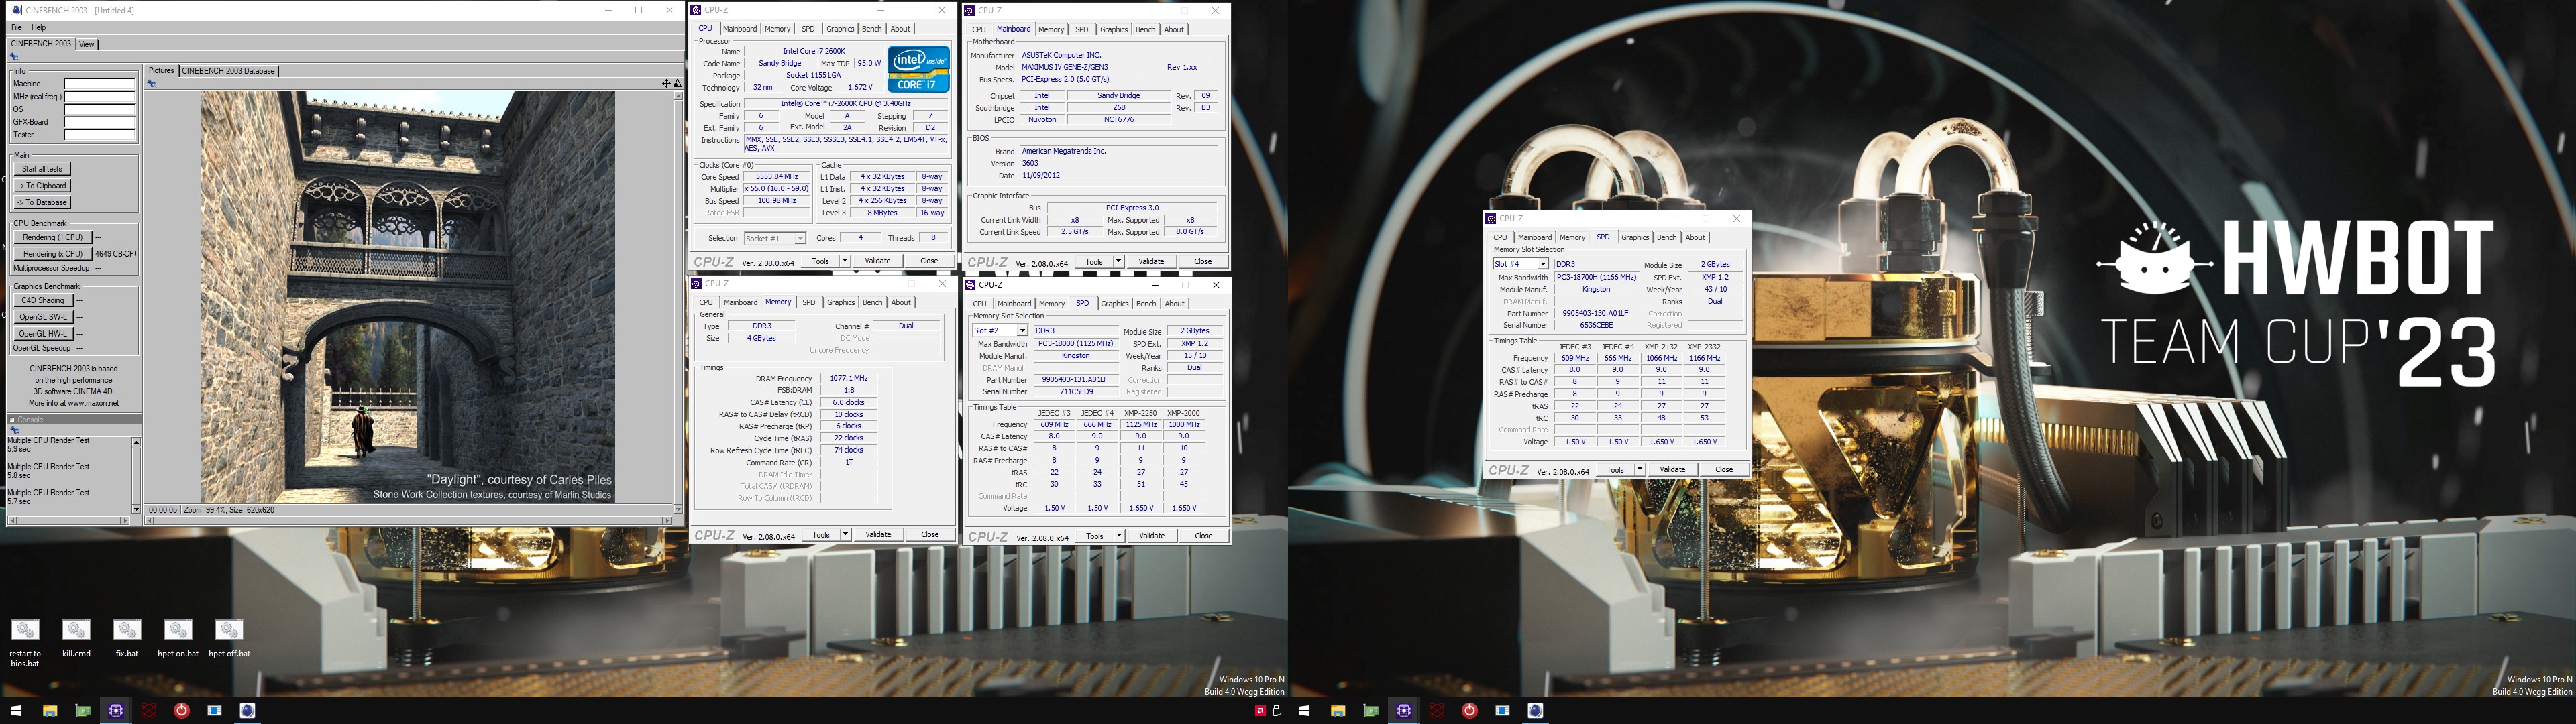Switch to Bench tab in CPU-Z CPU window

872,29
